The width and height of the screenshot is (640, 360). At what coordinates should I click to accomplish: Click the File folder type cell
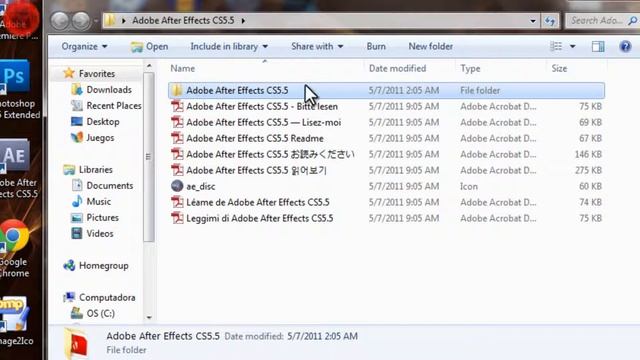(480, 91)
